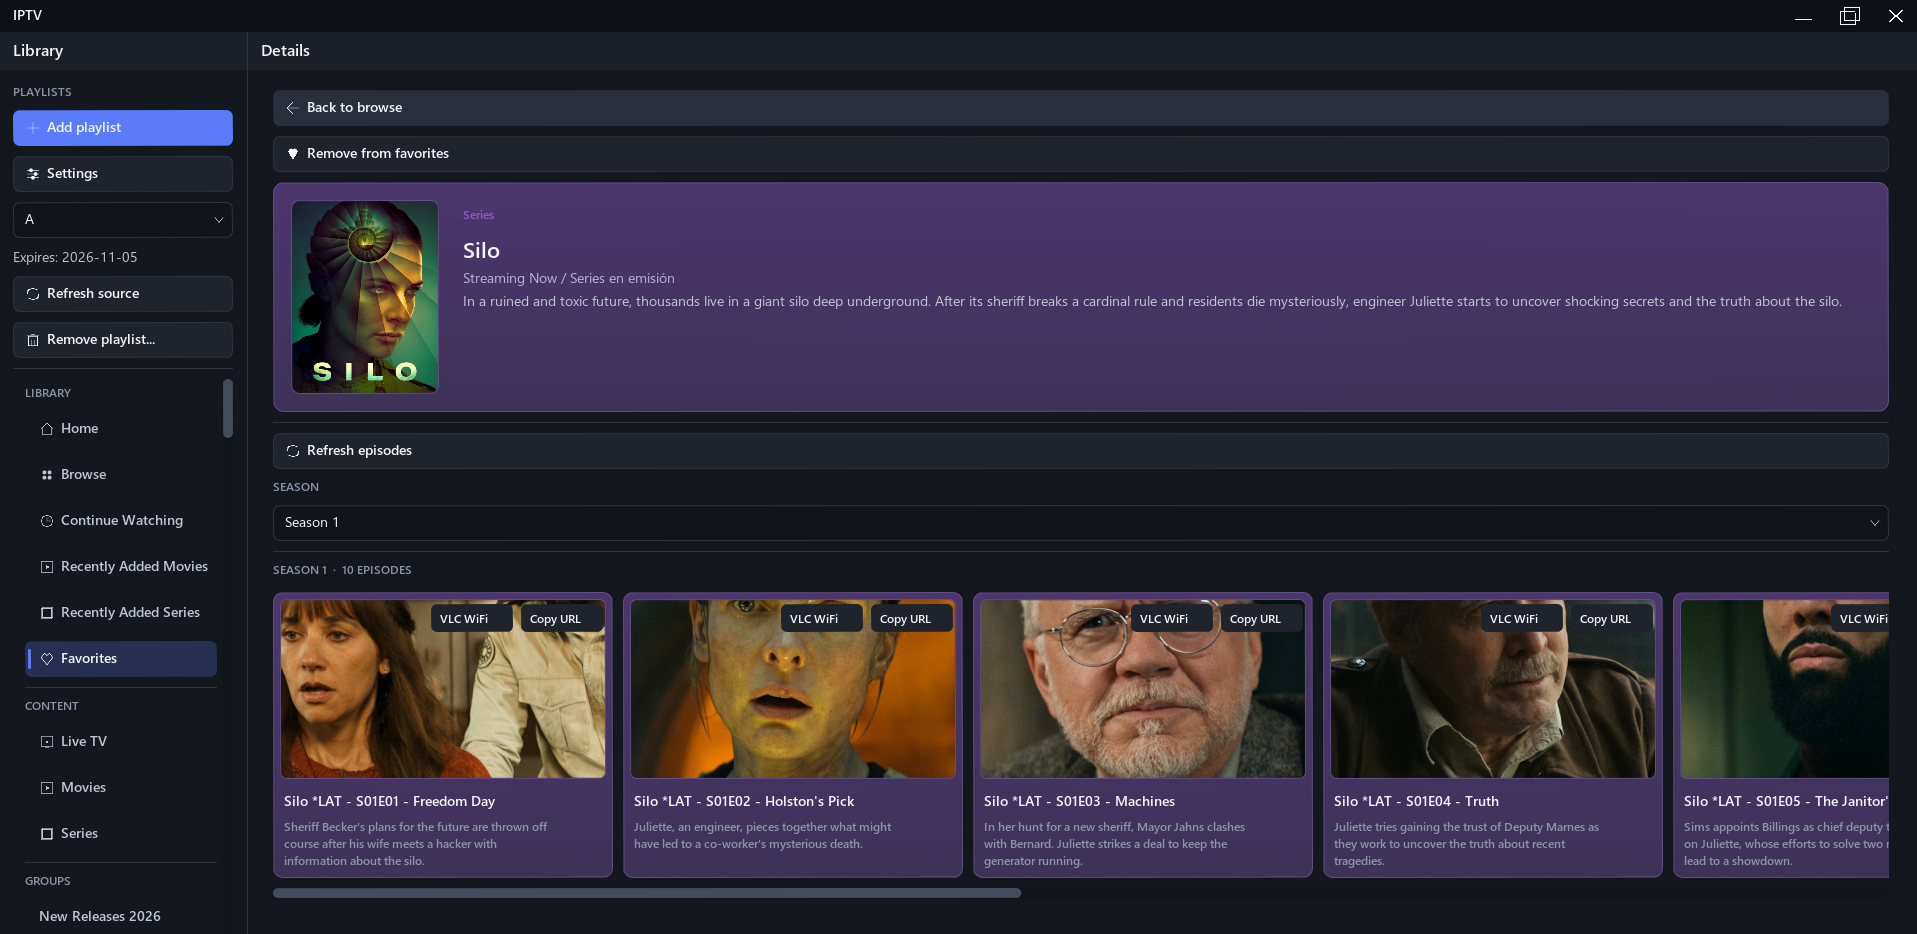The height and width of the screenshot is (934, 1917).
Task: Click the Recently Added Series square icon
Action: tap(47, 613)
